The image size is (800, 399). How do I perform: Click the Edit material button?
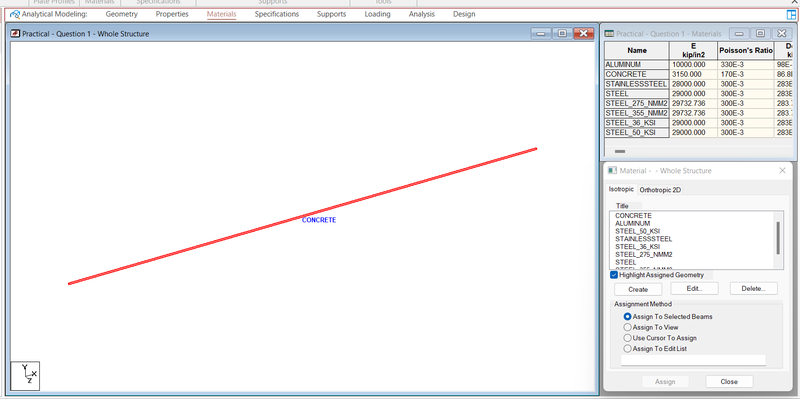tap(694, 288)
